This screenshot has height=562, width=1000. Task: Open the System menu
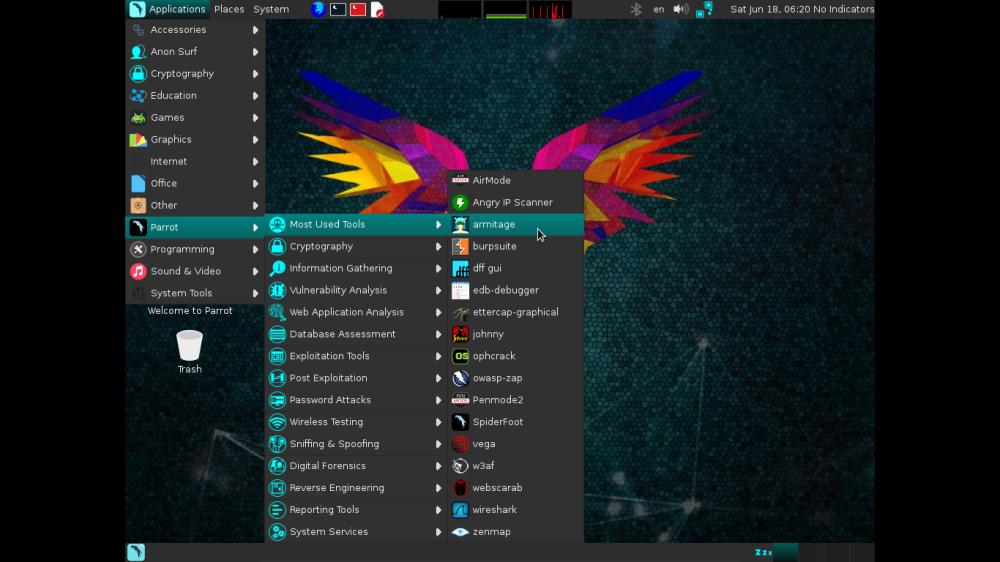[x=271, y=9]
